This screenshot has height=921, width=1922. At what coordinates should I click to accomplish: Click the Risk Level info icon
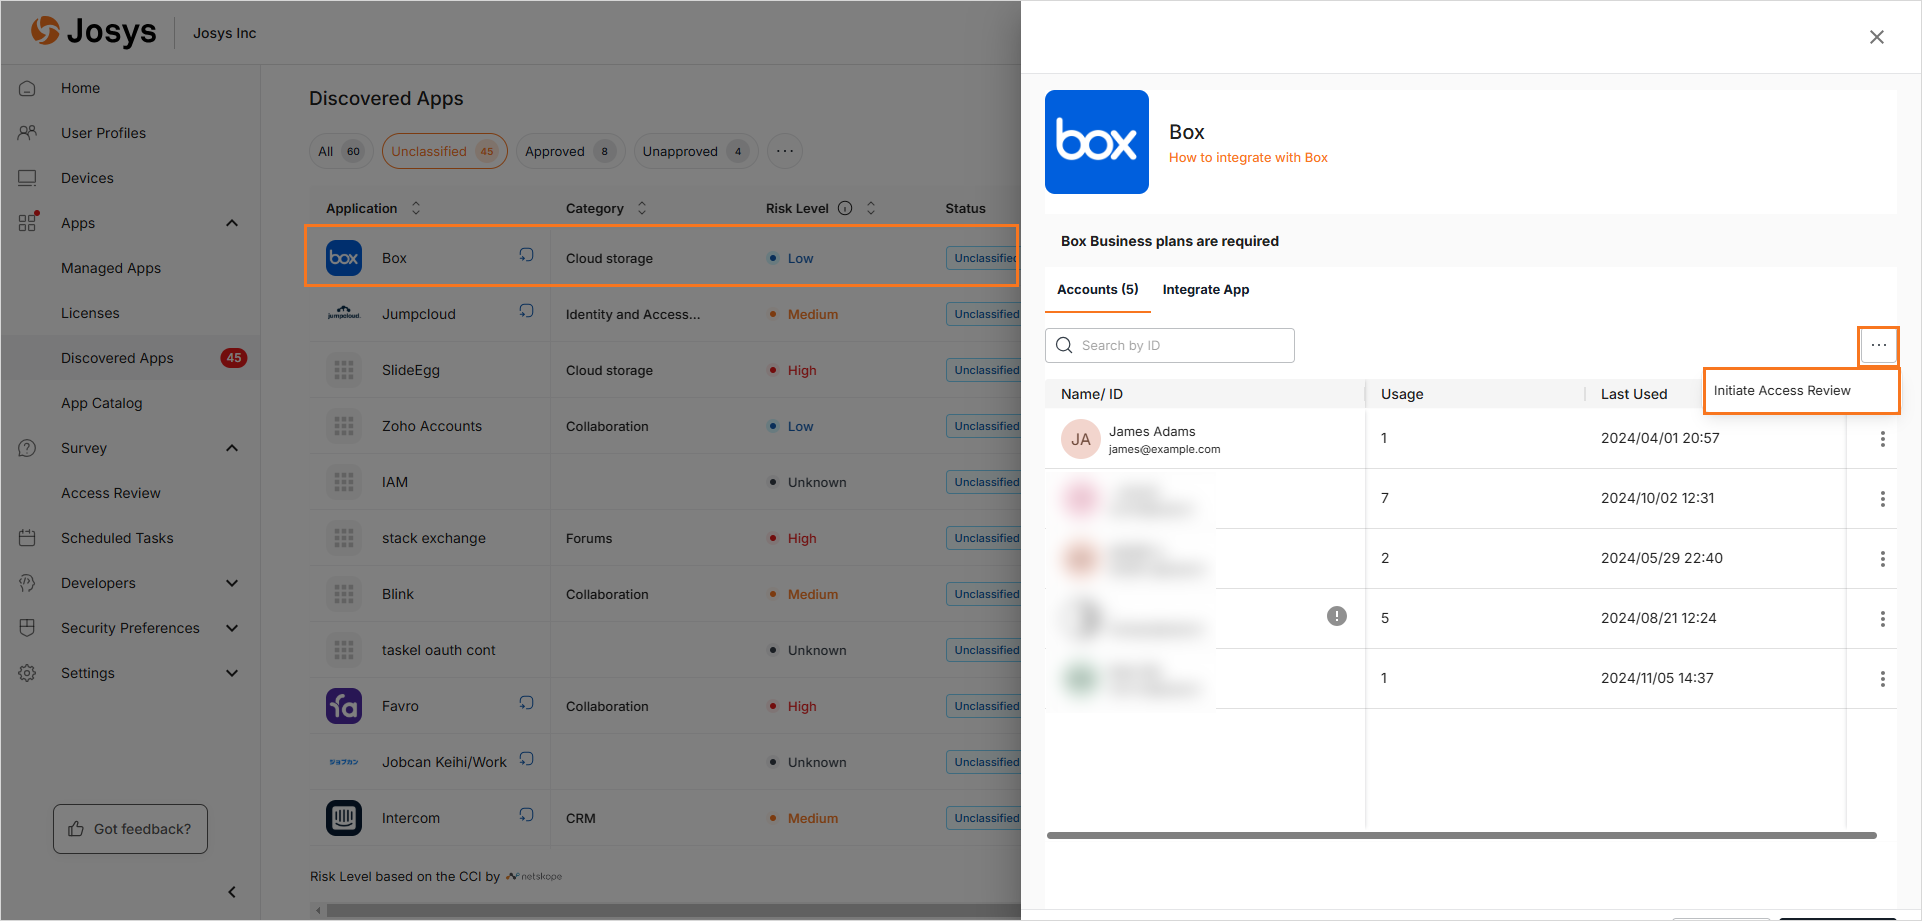coord(845,208)
